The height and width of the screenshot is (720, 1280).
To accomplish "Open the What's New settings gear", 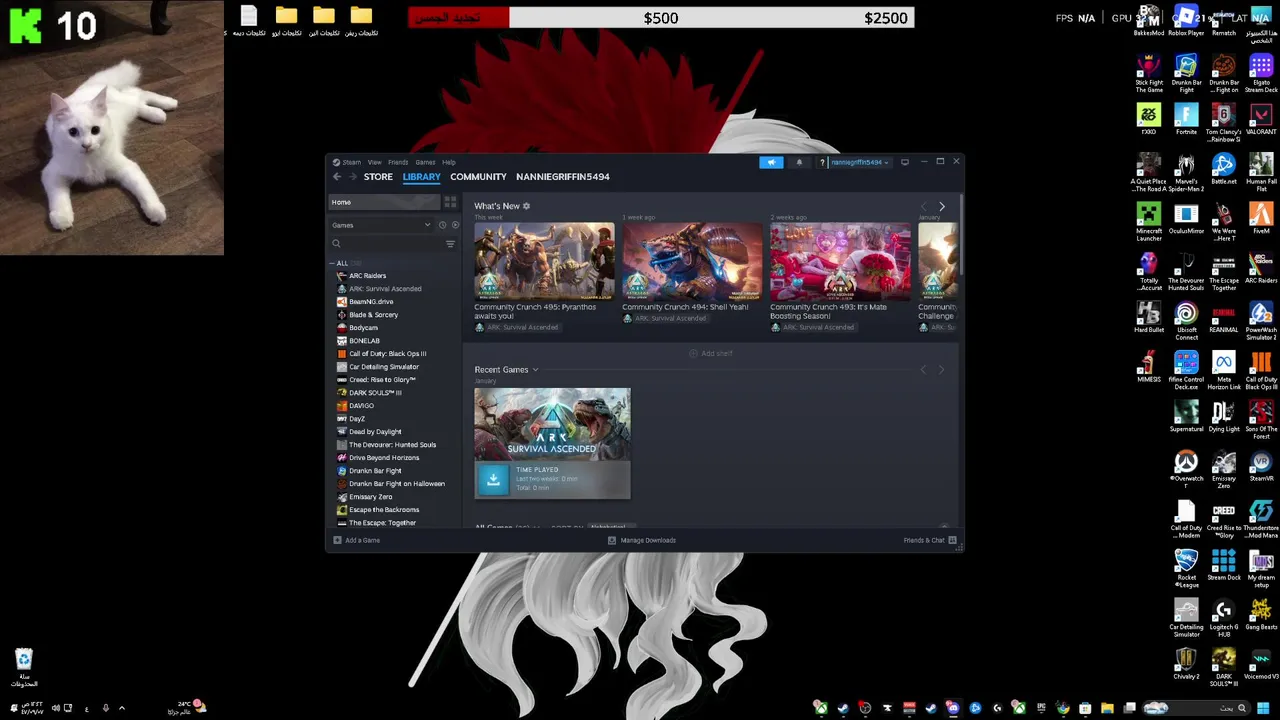I will pos(526,206).
